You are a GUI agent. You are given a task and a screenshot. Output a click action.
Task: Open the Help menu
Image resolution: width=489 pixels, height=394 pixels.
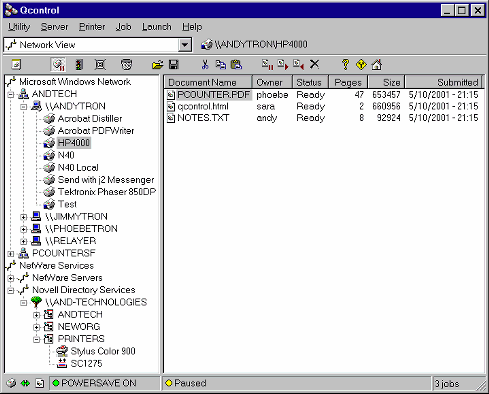(192, 27)
